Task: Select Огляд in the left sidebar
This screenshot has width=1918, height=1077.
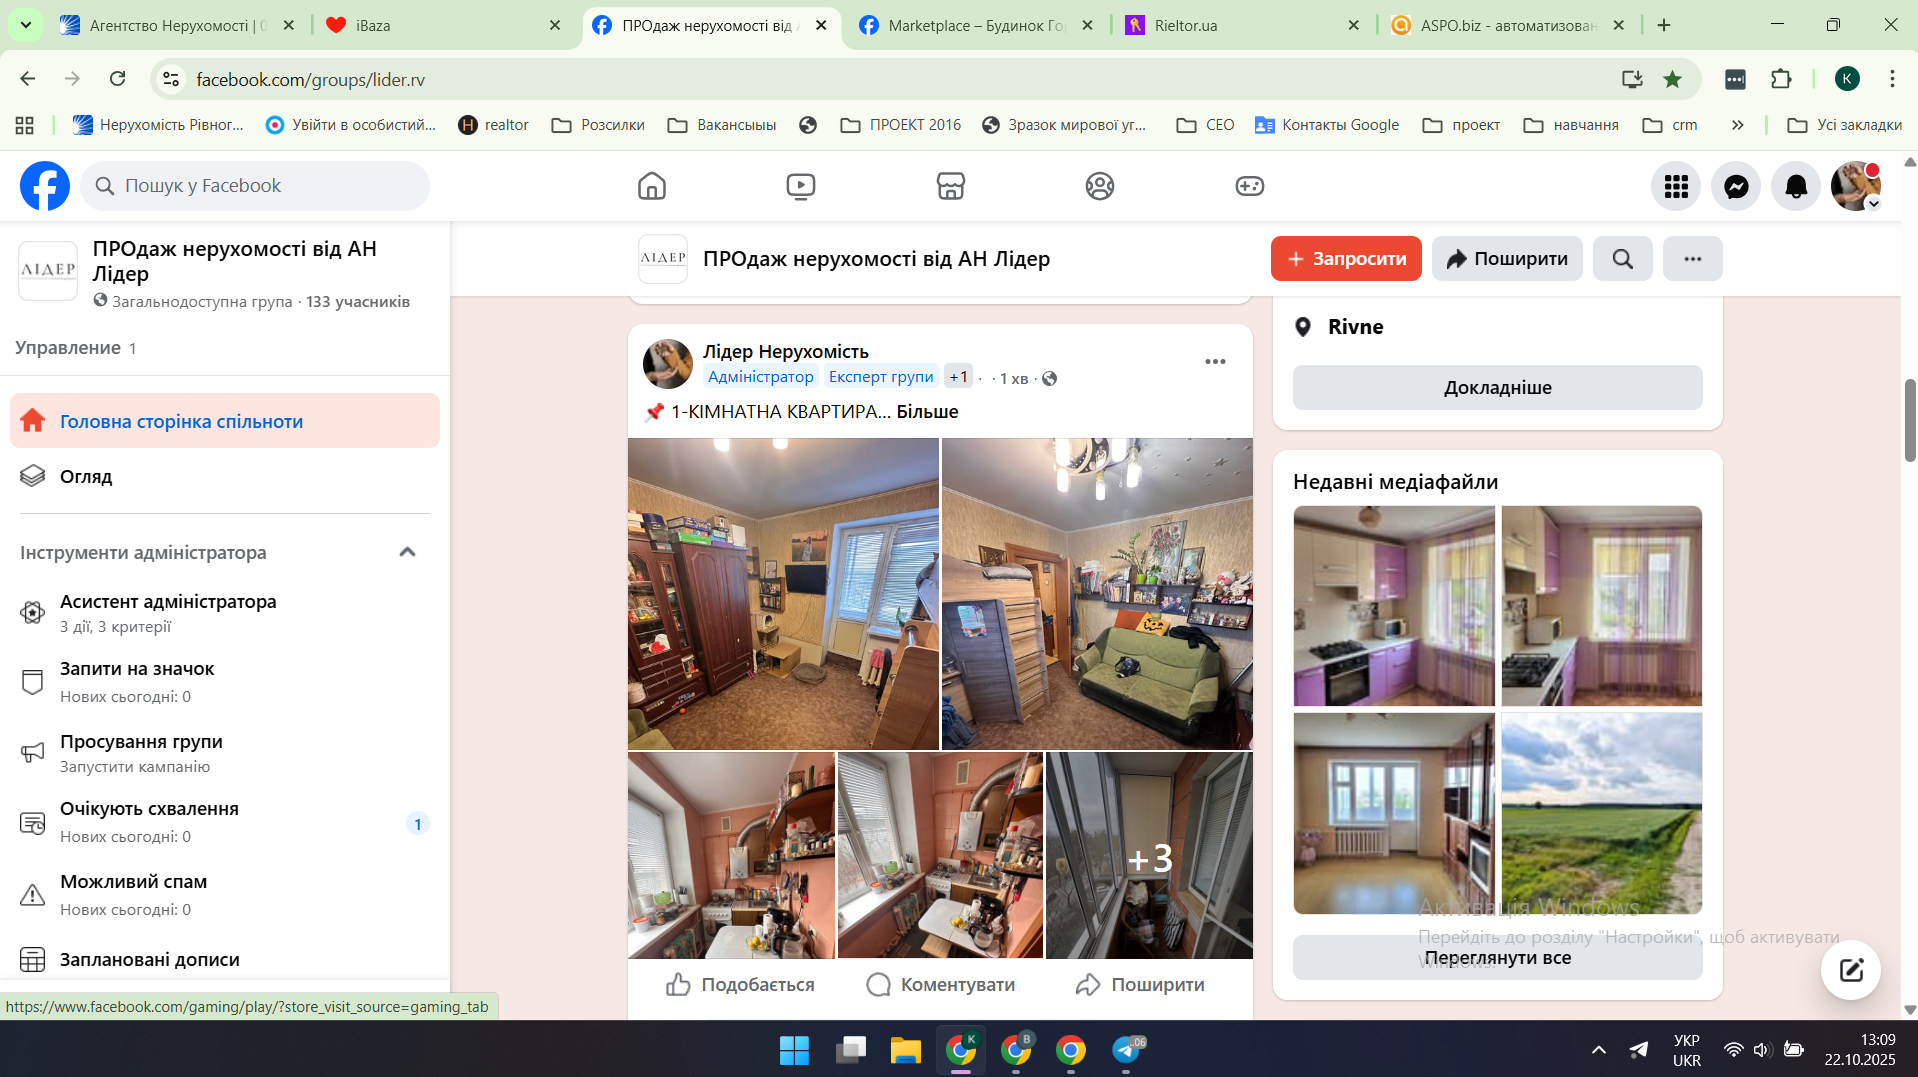Action: 86,476
